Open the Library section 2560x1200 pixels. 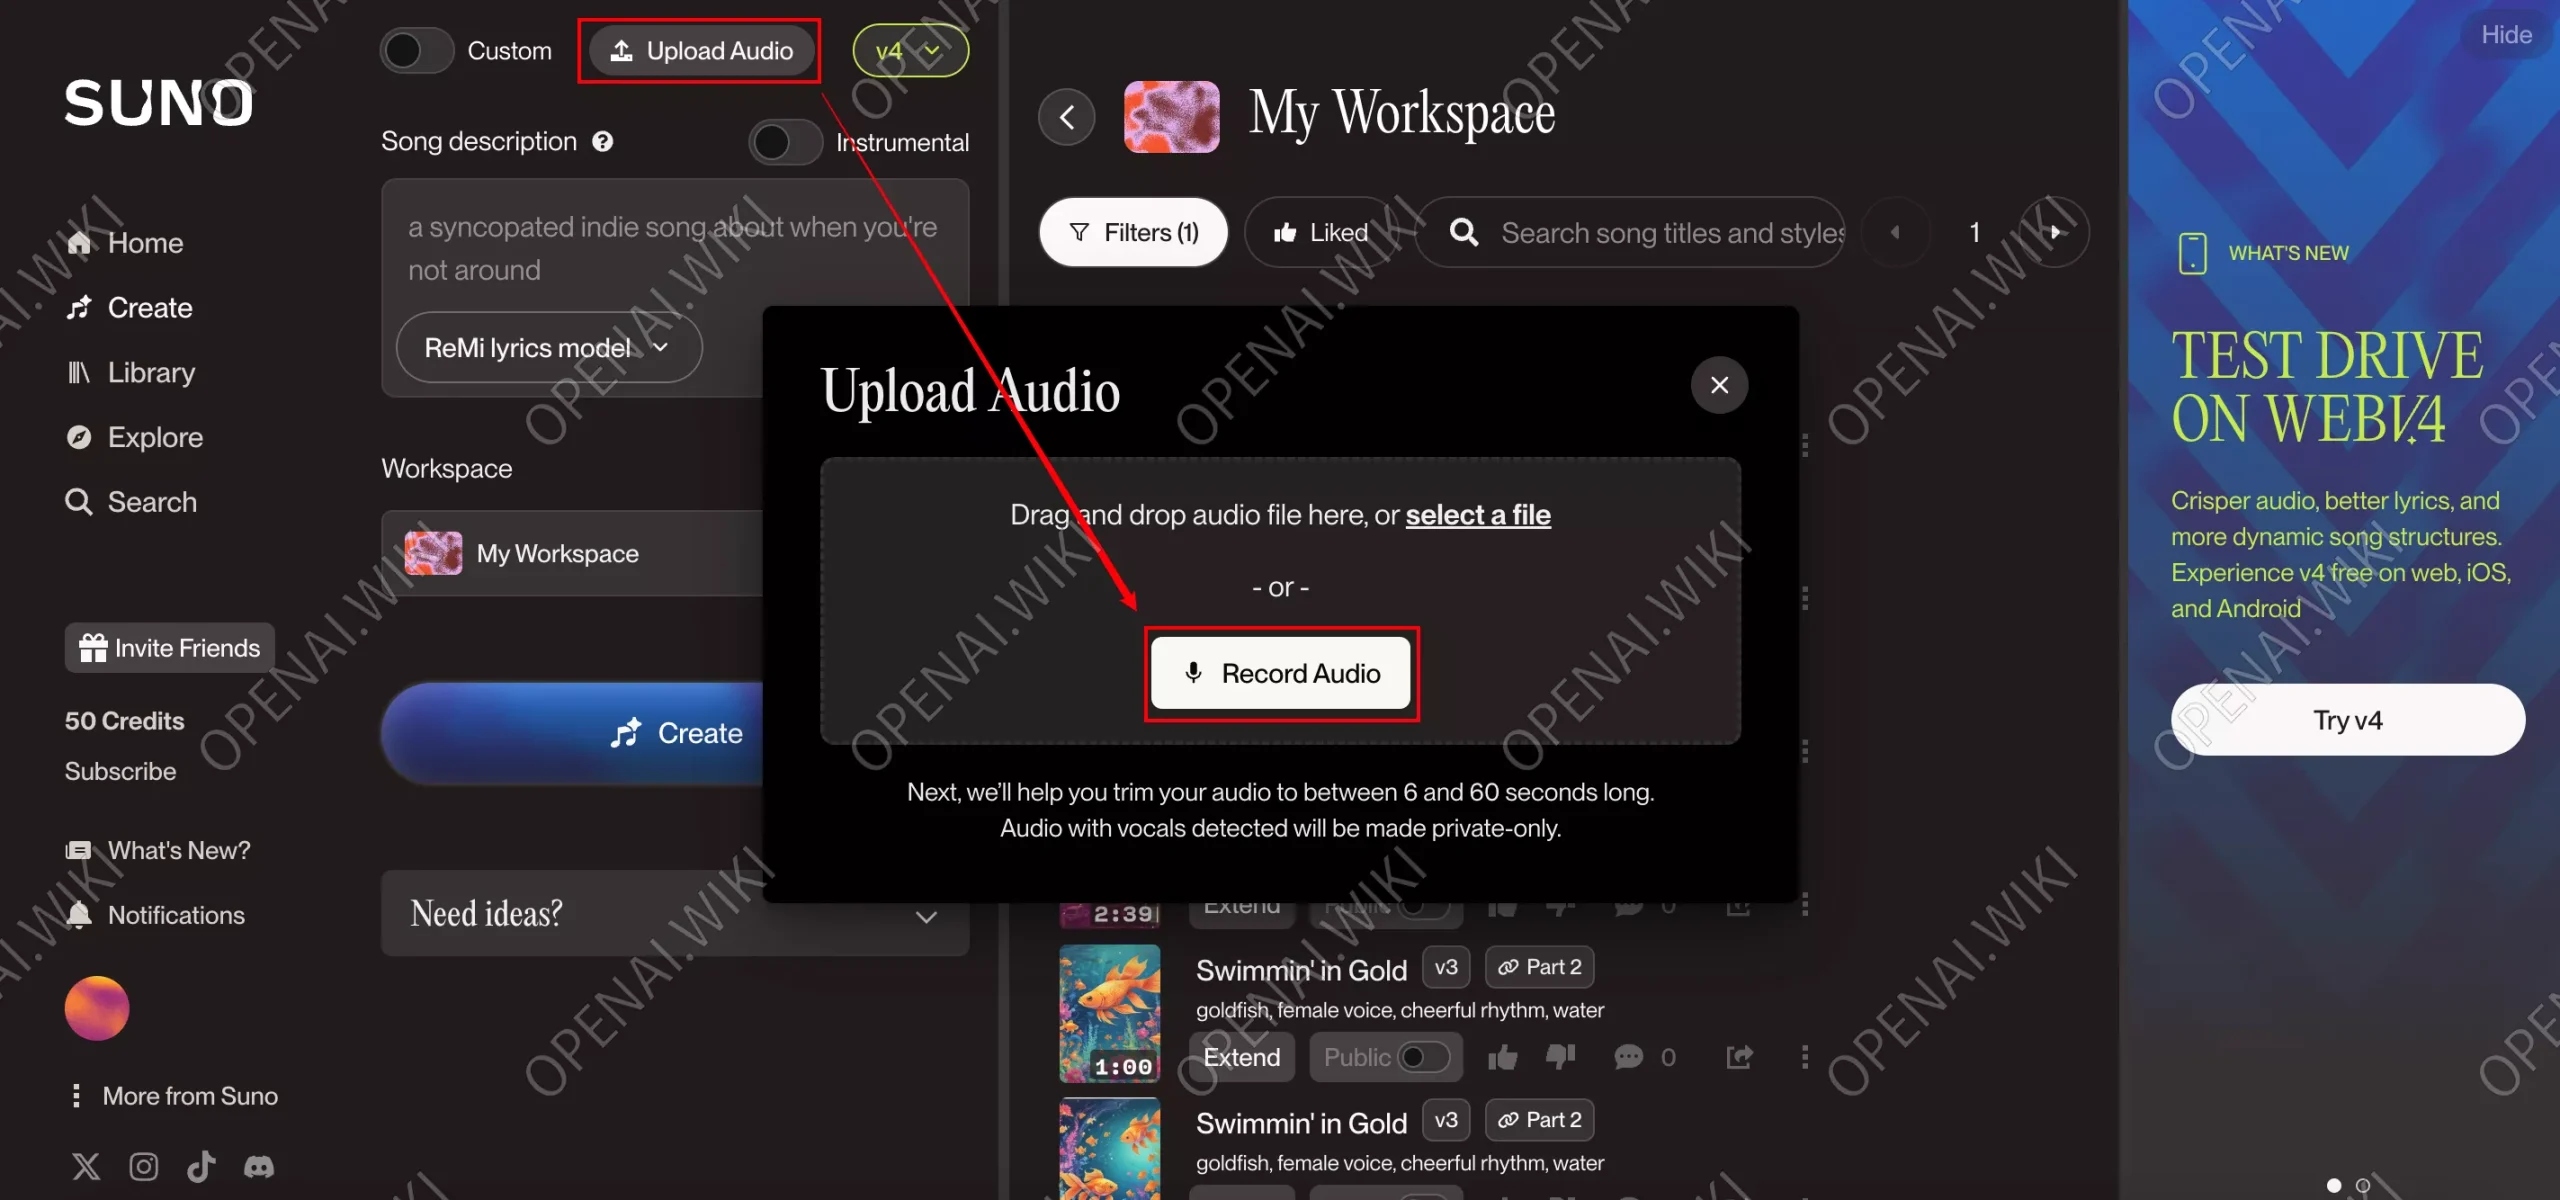pos(130,372)
